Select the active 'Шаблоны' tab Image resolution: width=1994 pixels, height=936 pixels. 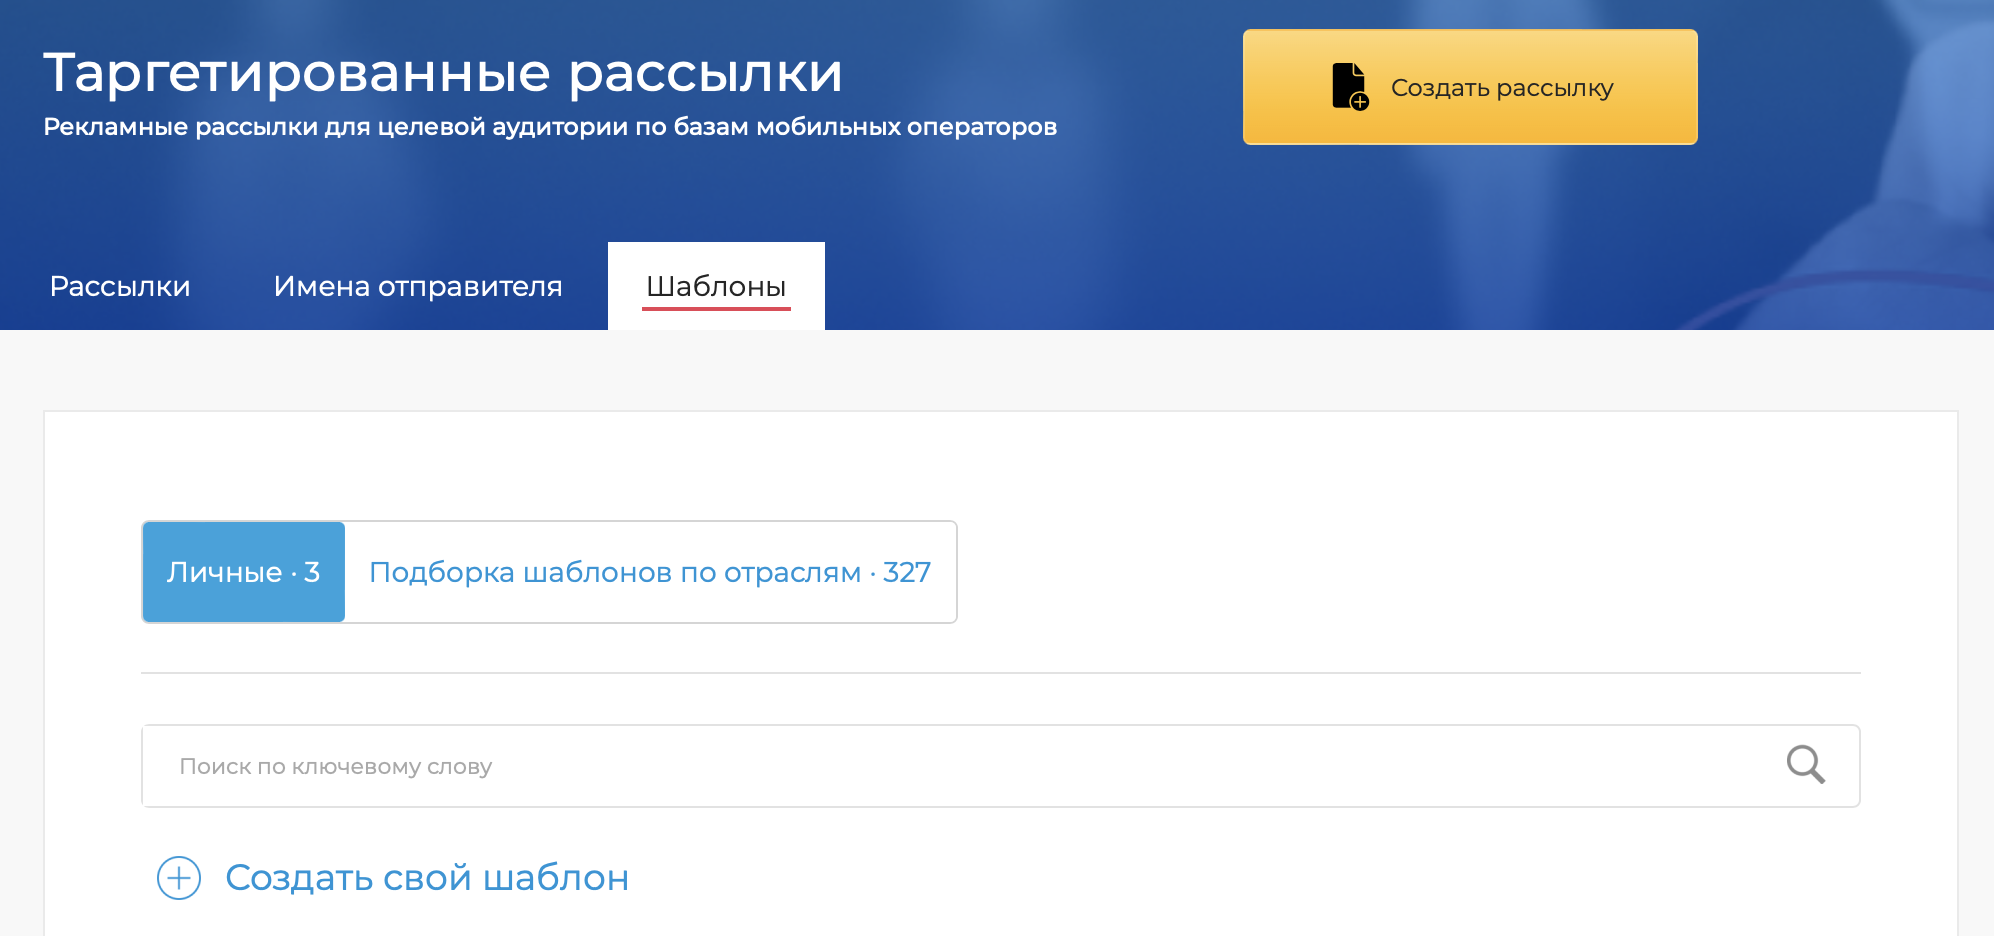(x=716, y=286)
